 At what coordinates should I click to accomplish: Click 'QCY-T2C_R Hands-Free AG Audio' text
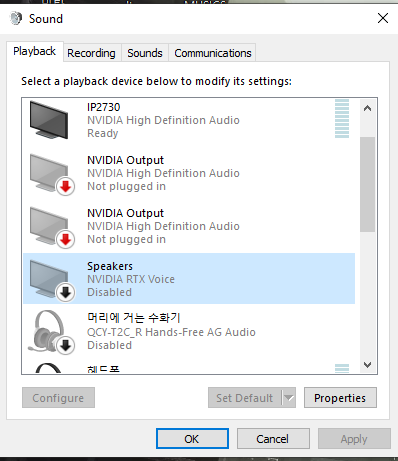[171, 332]
